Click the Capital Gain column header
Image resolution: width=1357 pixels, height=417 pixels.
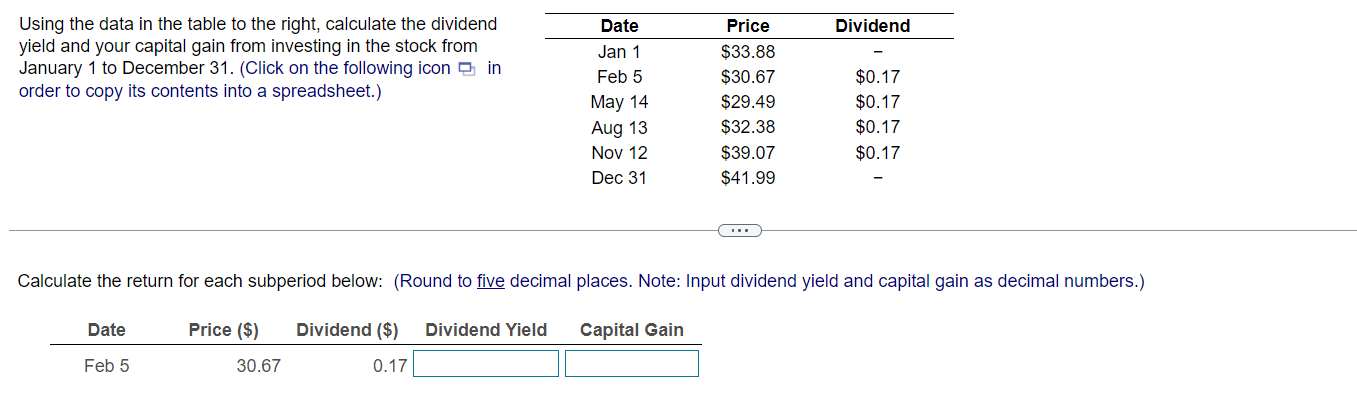pyautogui.click(x=631, y=330)
